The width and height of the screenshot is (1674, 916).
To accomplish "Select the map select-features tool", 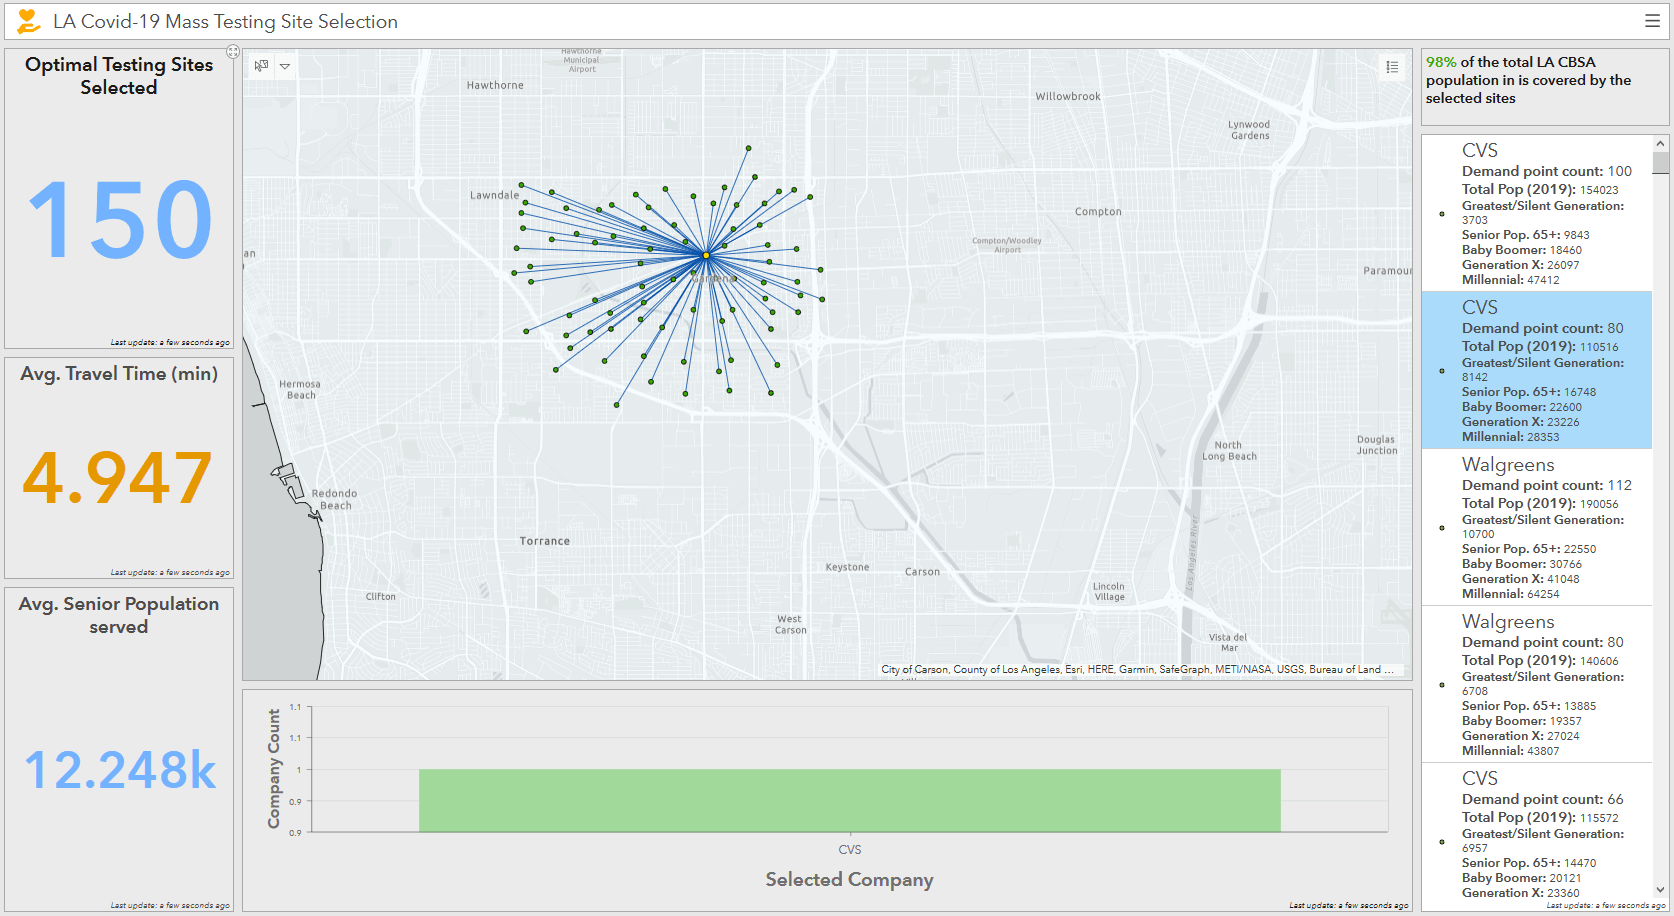I will (260, 66).
